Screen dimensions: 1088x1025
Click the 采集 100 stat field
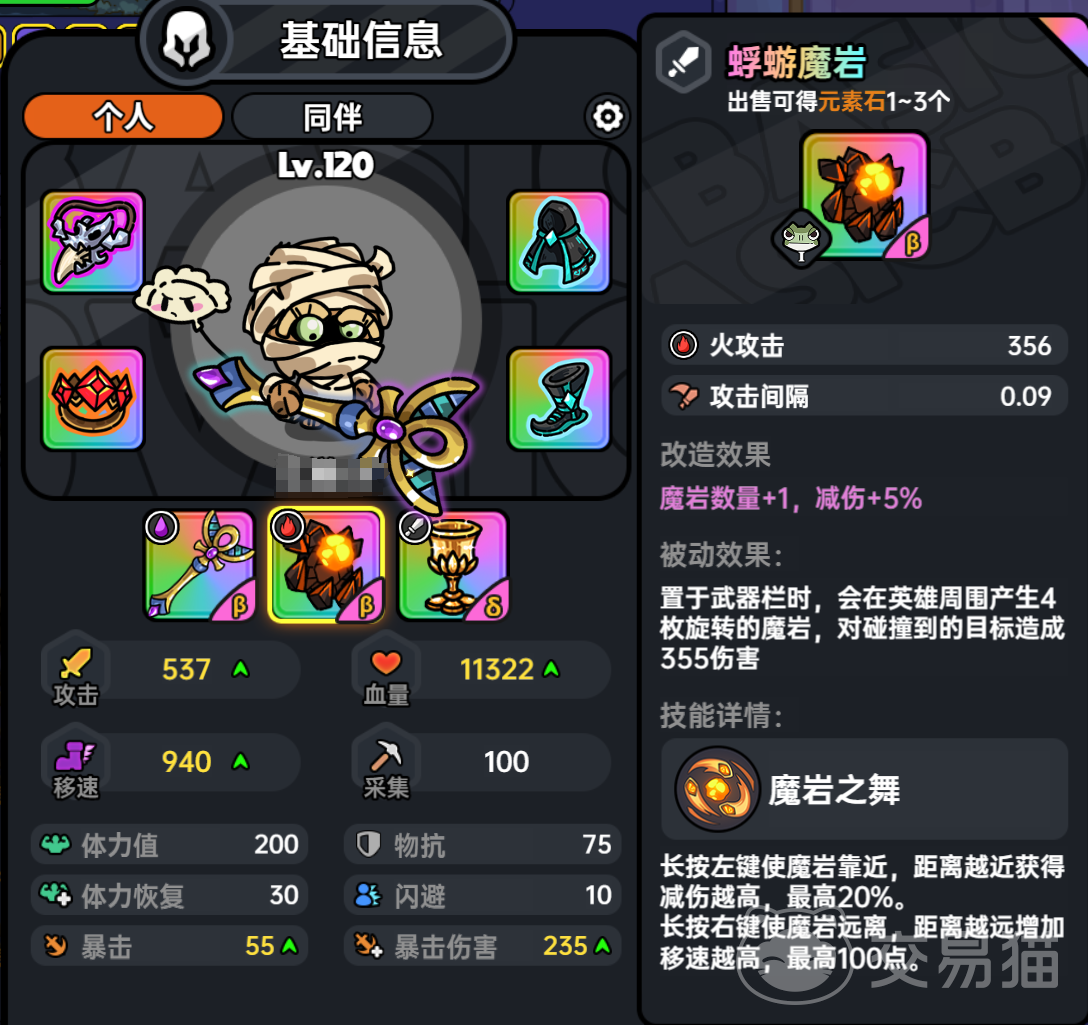click(x=482, y=761)
